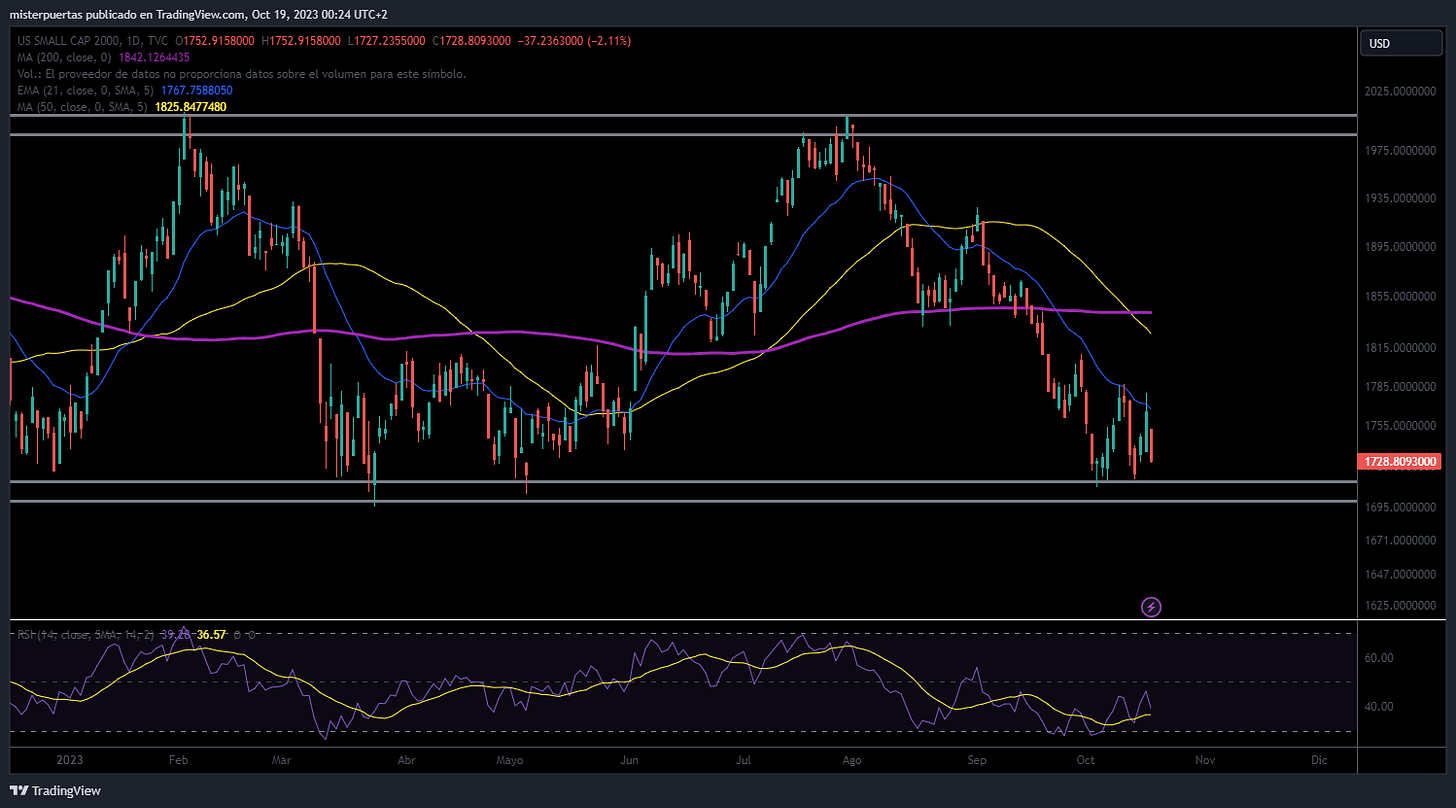Click the 1755.0000000 price axis label
The image size is (1456, 808).
(x=1400, y=426)
